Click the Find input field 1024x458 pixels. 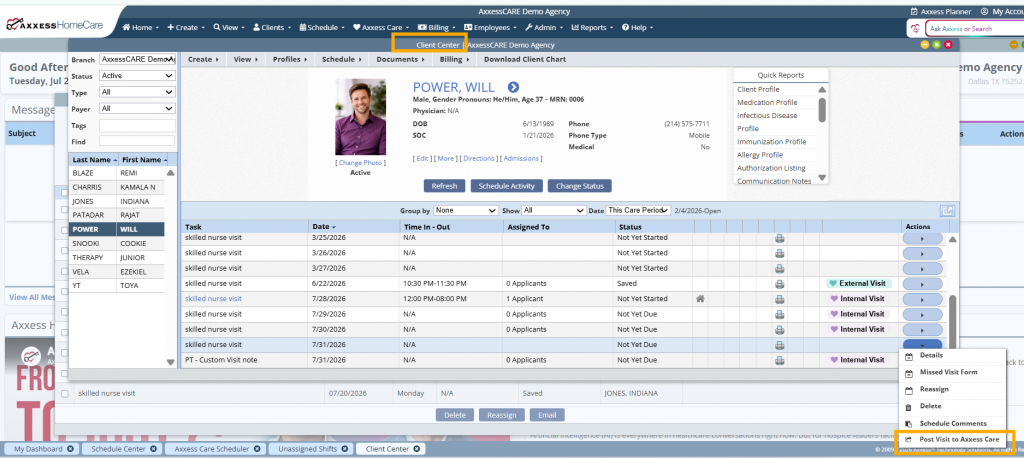tap(137, 141)
